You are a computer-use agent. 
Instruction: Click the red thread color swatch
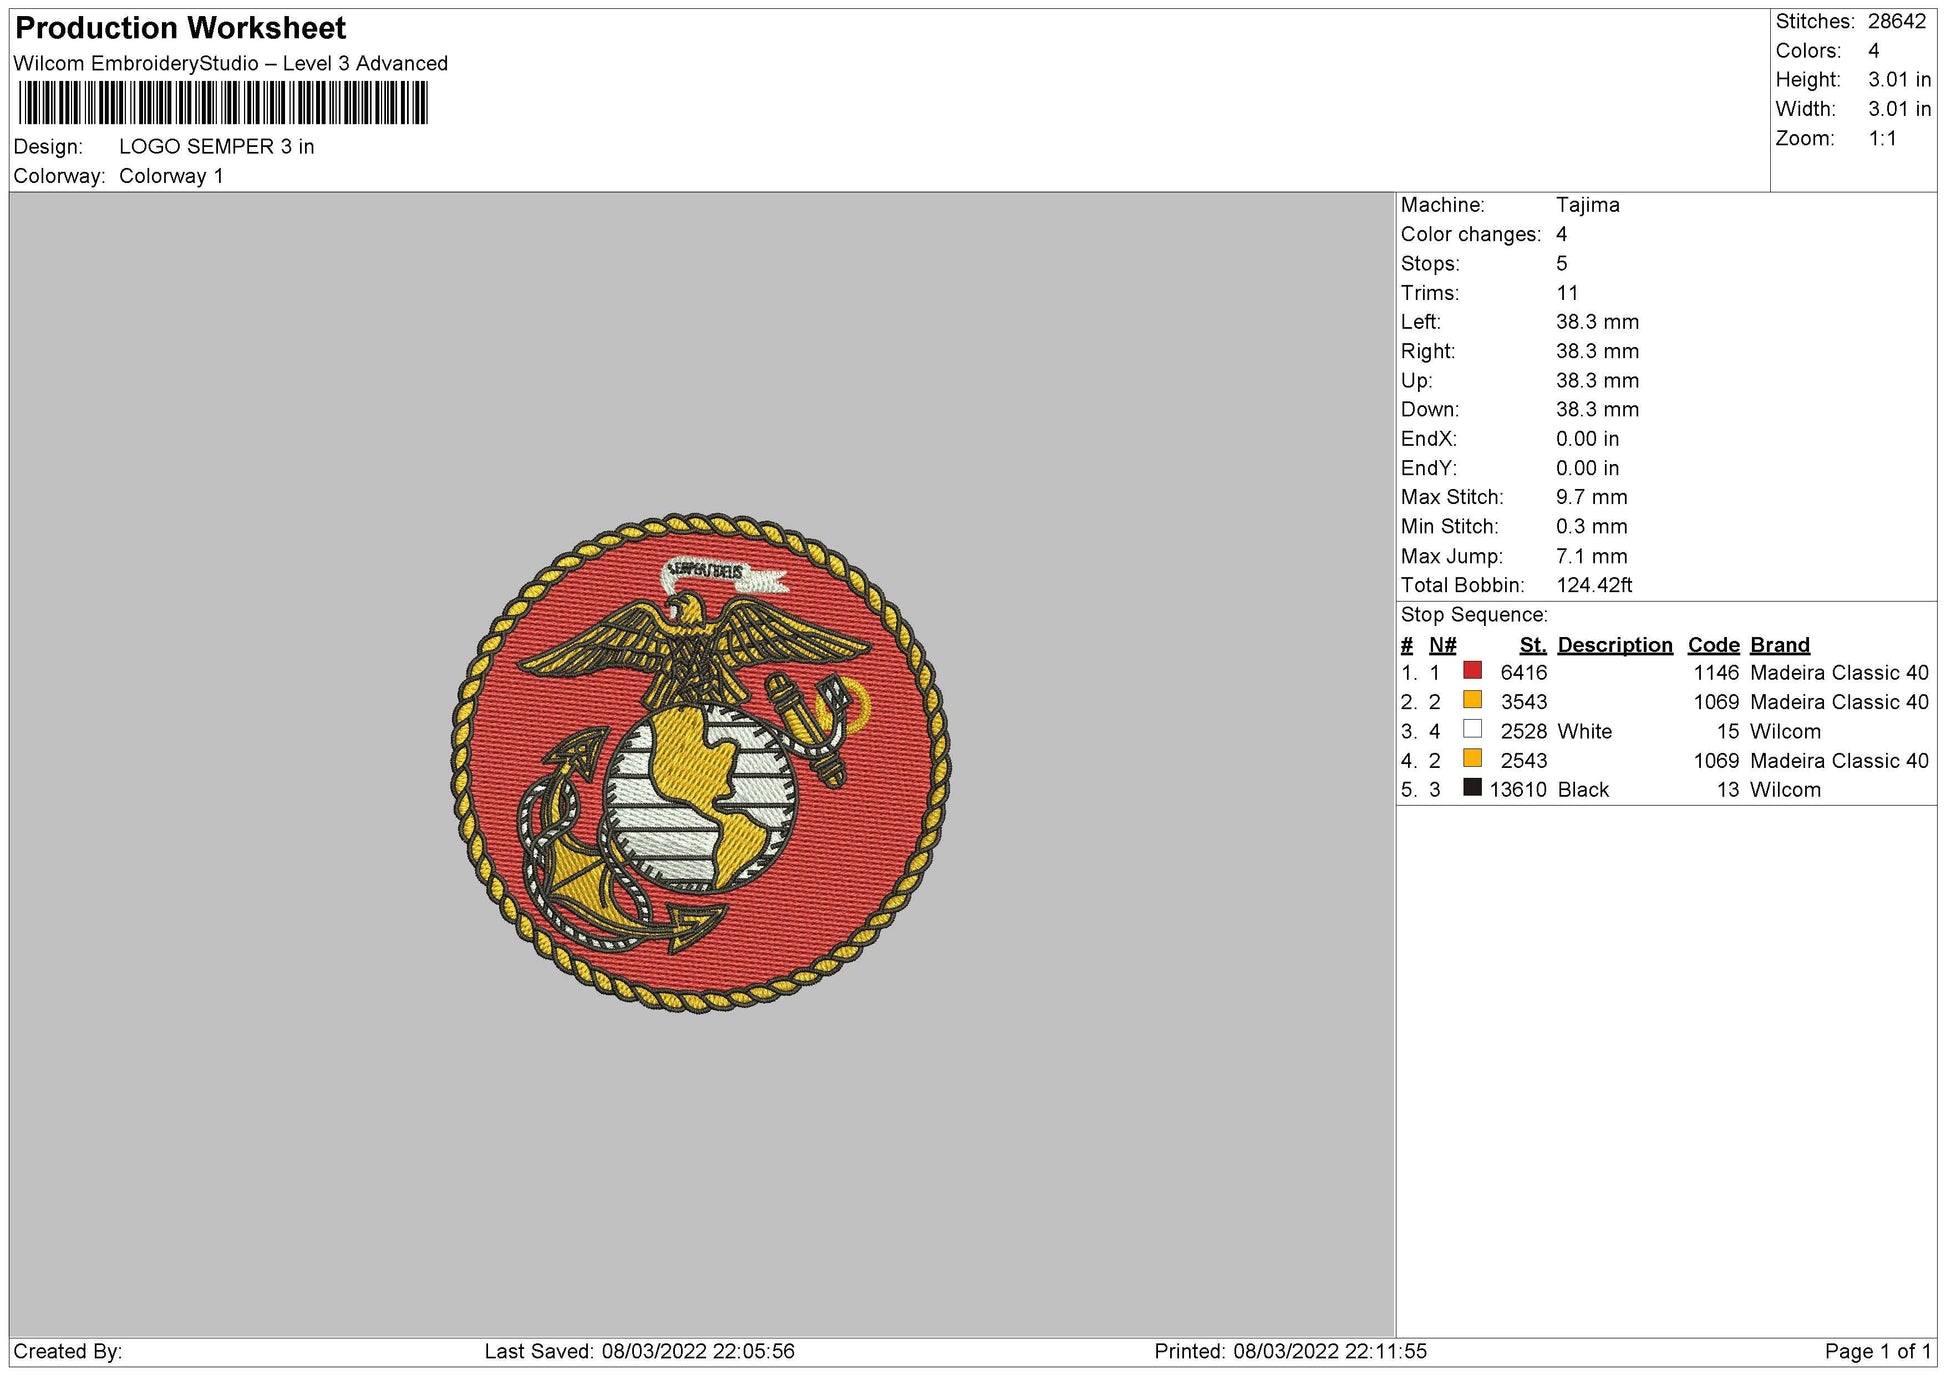pyautogui.click(x=1472, y=671)
